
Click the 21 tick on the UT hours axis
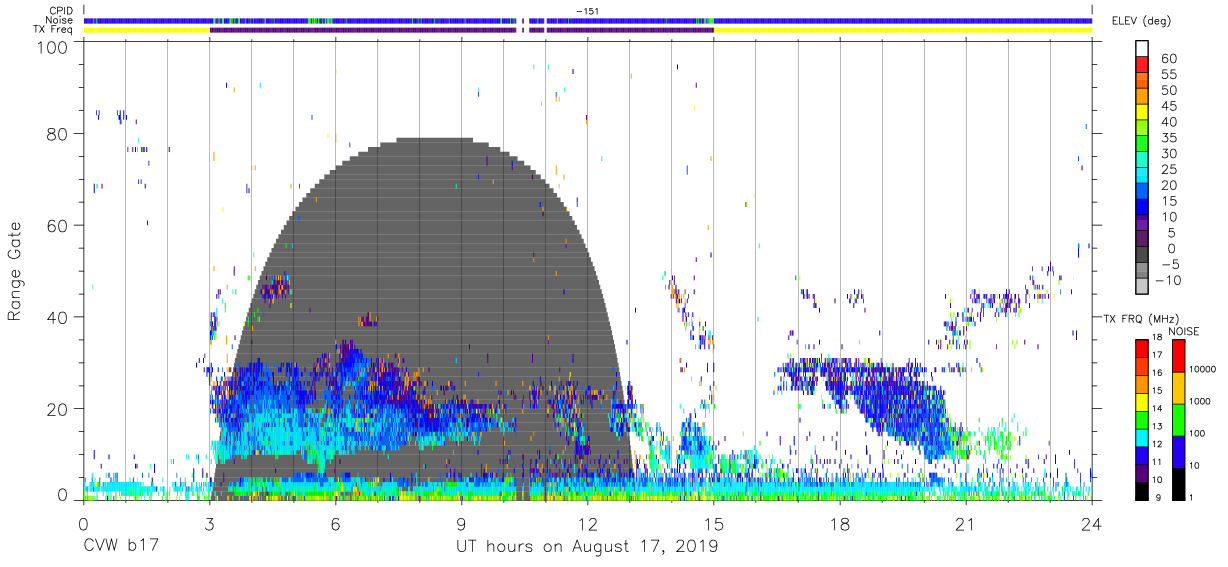coord(965,524)
